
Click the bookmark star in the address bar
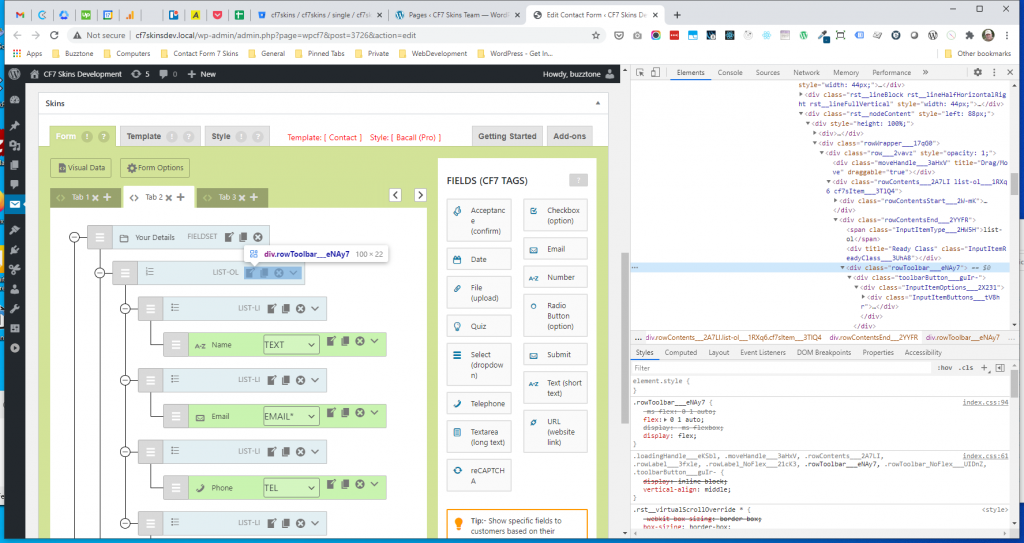596,35
